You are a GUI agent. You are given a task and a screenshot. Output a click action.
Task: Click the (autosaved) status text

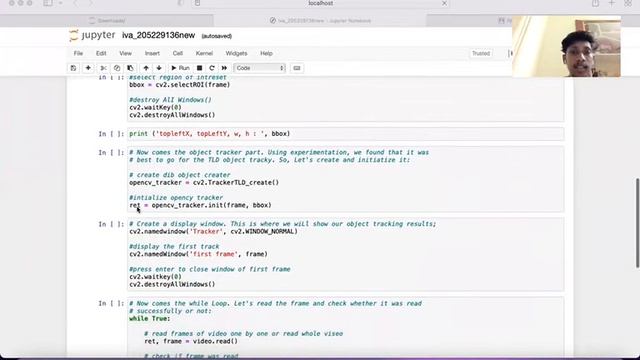217,36
